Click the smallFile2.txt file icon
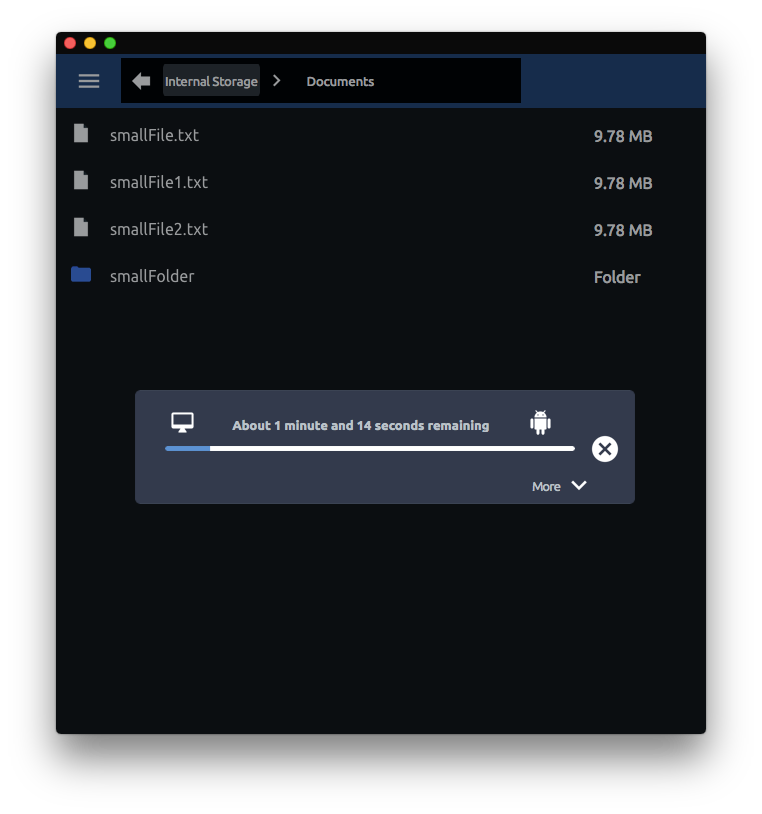 click(81, 228)
